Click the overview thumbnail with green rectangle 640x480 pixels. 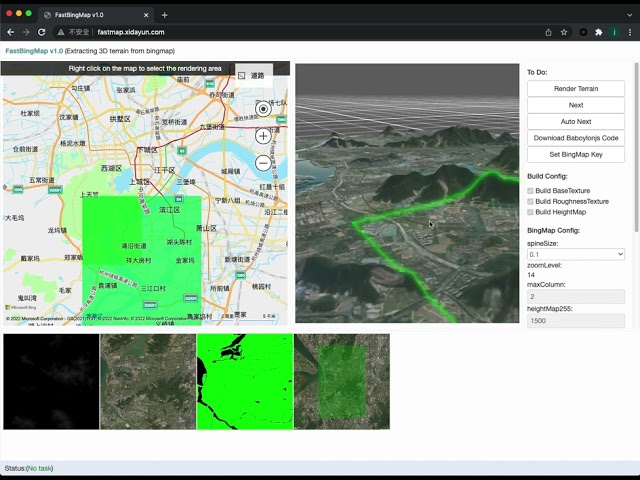pos(342,382)
